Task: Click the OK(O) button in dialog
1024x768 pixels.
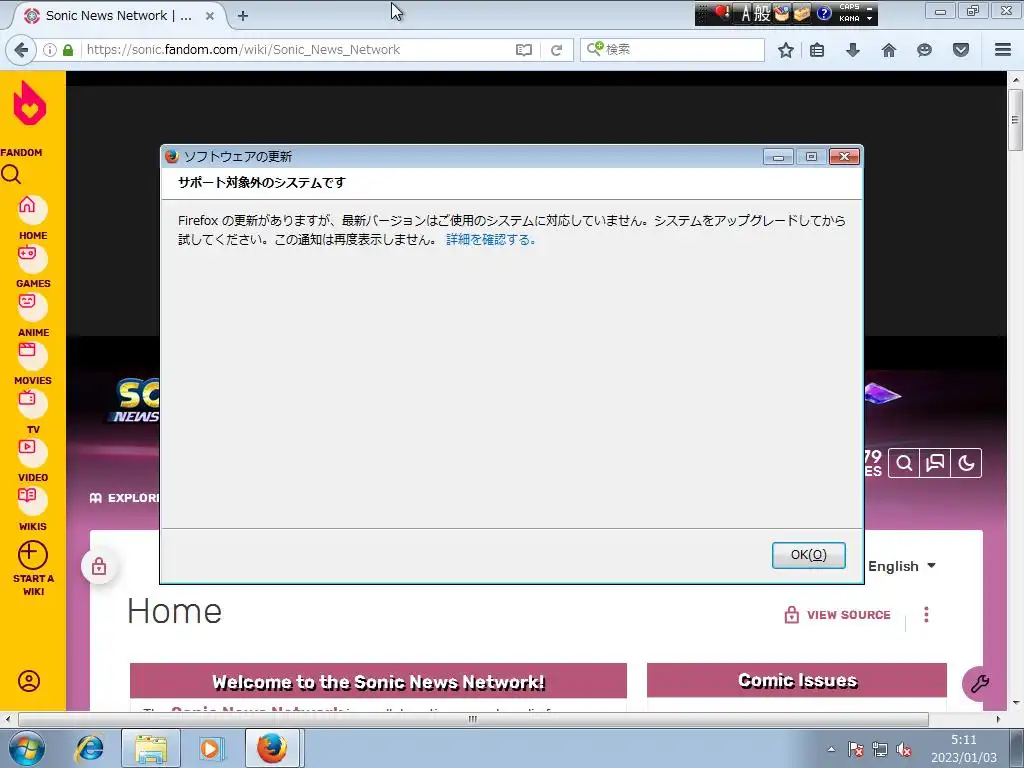Action: pyautogui.click(x=808, y=555)
